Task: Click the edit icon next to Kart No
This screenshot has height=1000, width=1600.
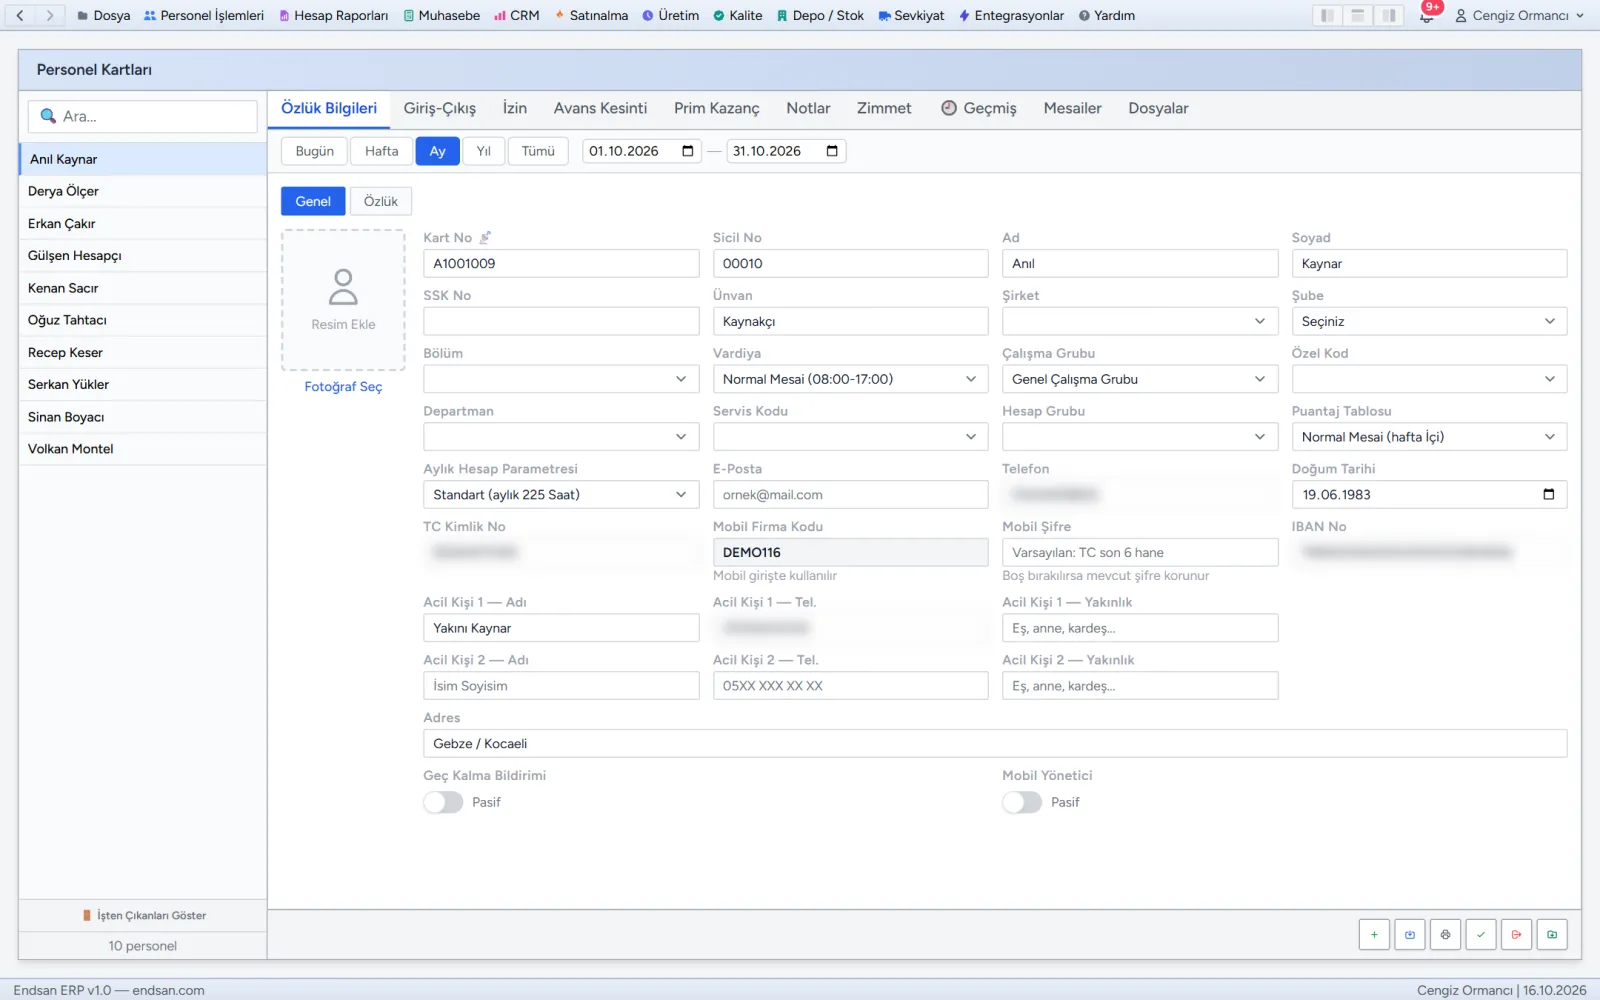Action: point(485,238)
